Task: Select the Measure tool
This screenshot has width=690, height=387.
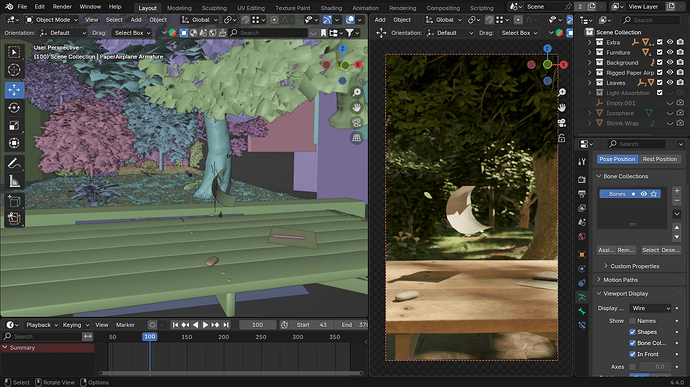Action: tap(14, 181)
